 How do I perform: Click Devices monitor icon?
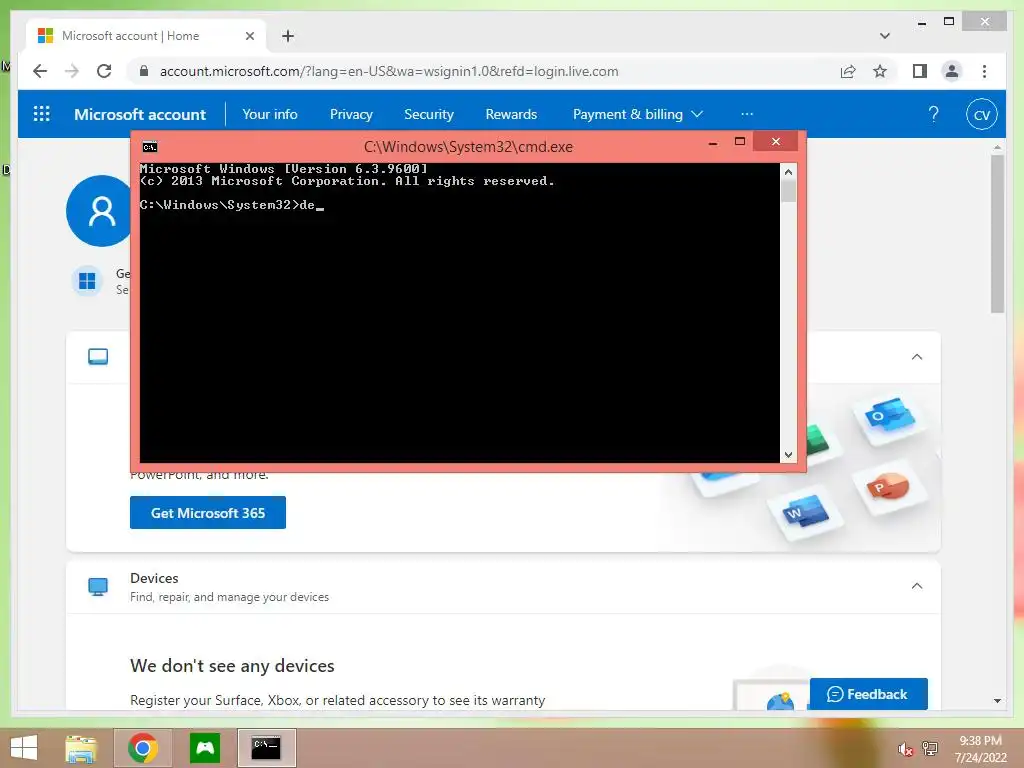pyautogui.click(x=98, y=586)
